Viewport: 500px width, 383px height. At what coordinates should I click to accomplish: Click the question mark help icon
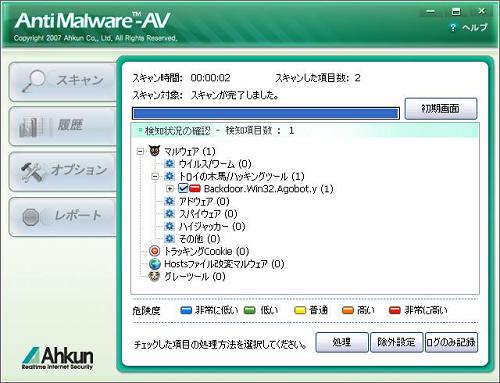coord(452,27)
